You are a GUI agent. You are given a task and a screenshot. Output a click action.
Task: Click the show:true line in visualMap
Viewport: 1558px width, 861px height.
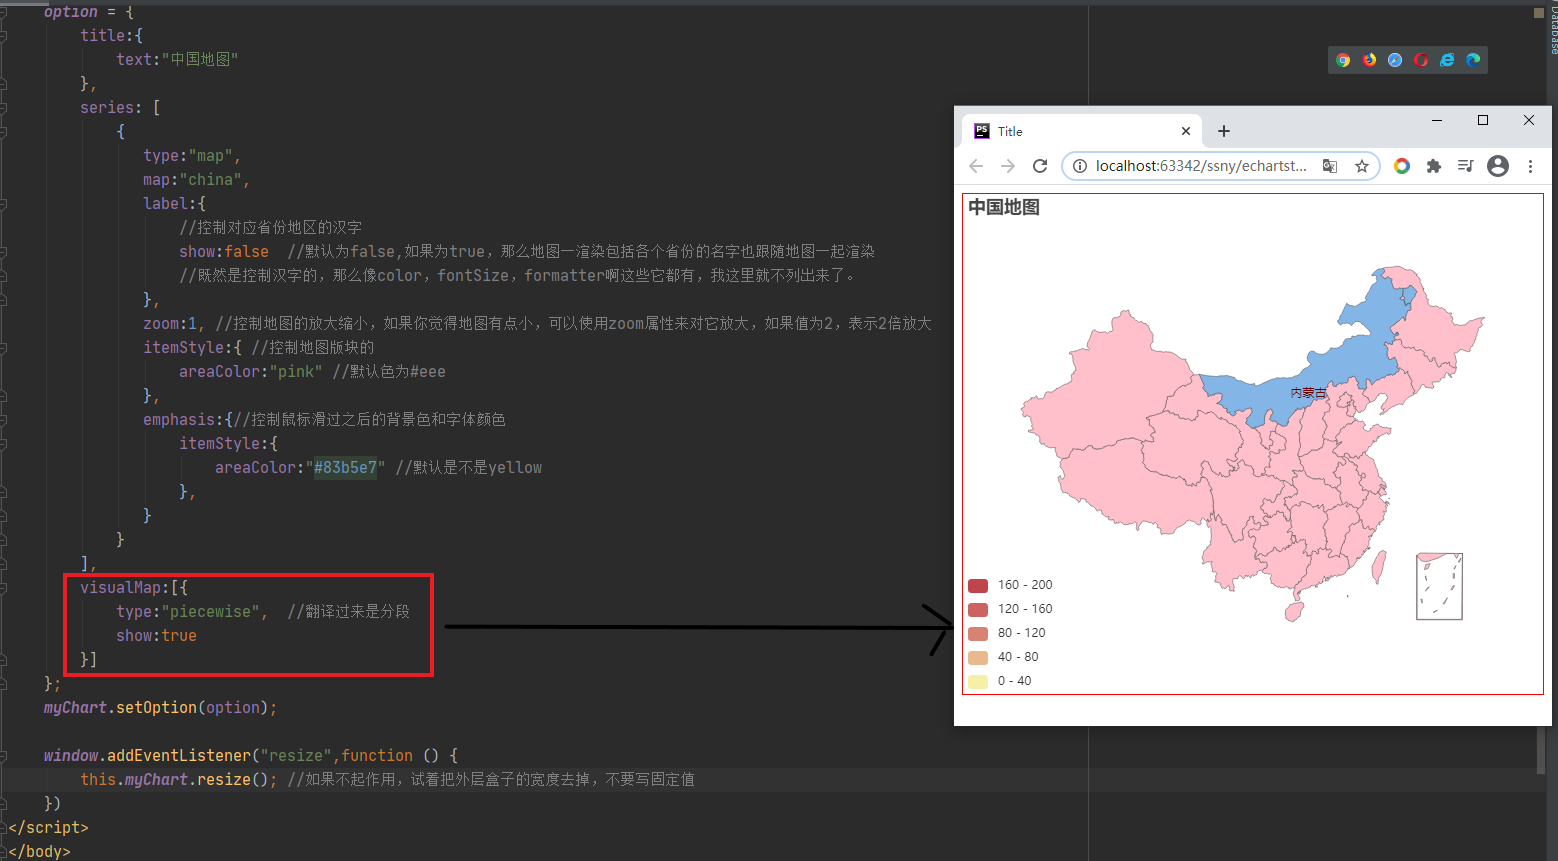pyautogui.click(x=156, y=635)
